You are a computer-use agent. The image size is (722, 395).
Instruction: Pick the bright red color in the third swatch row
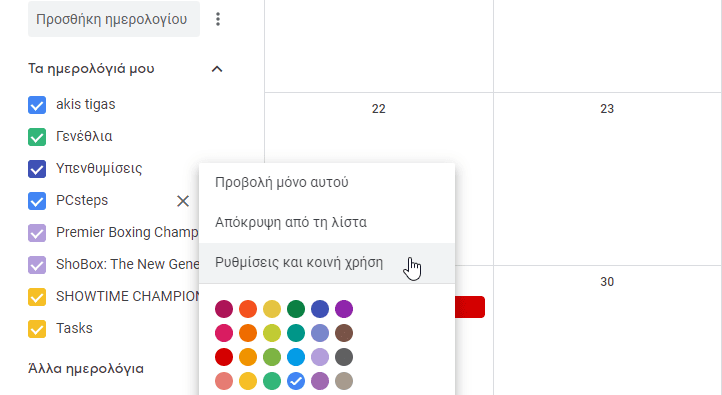point(224,357)
